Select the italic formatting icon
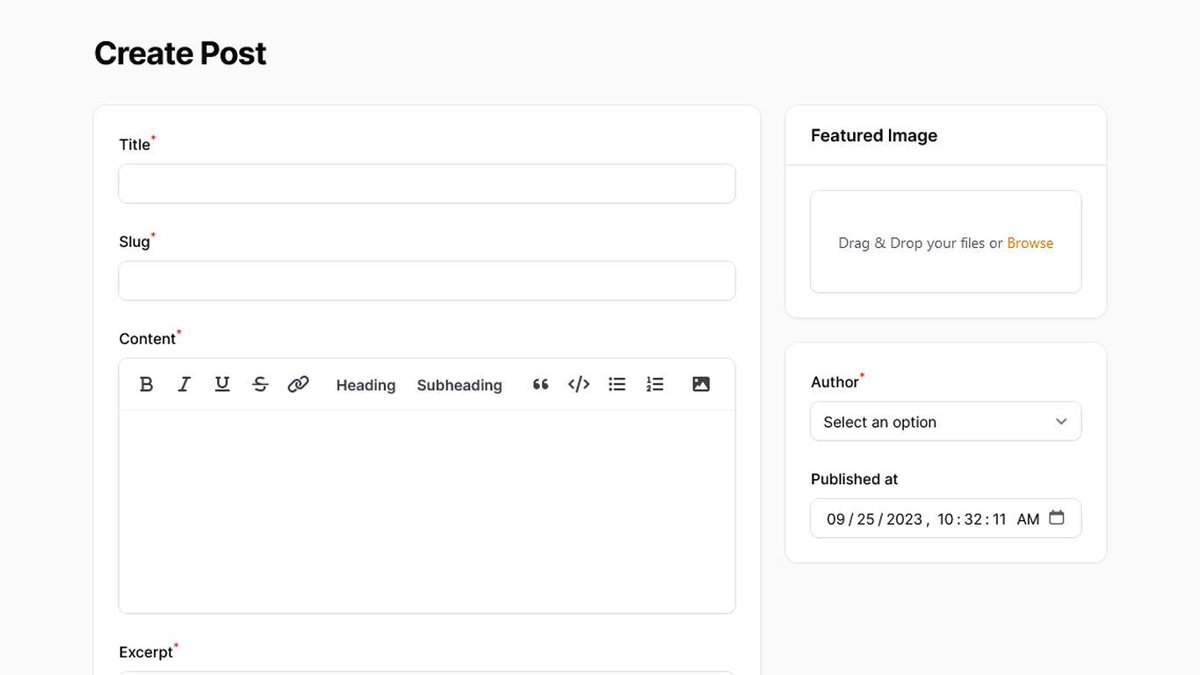The image size is (1200, 675). [184, 384]
